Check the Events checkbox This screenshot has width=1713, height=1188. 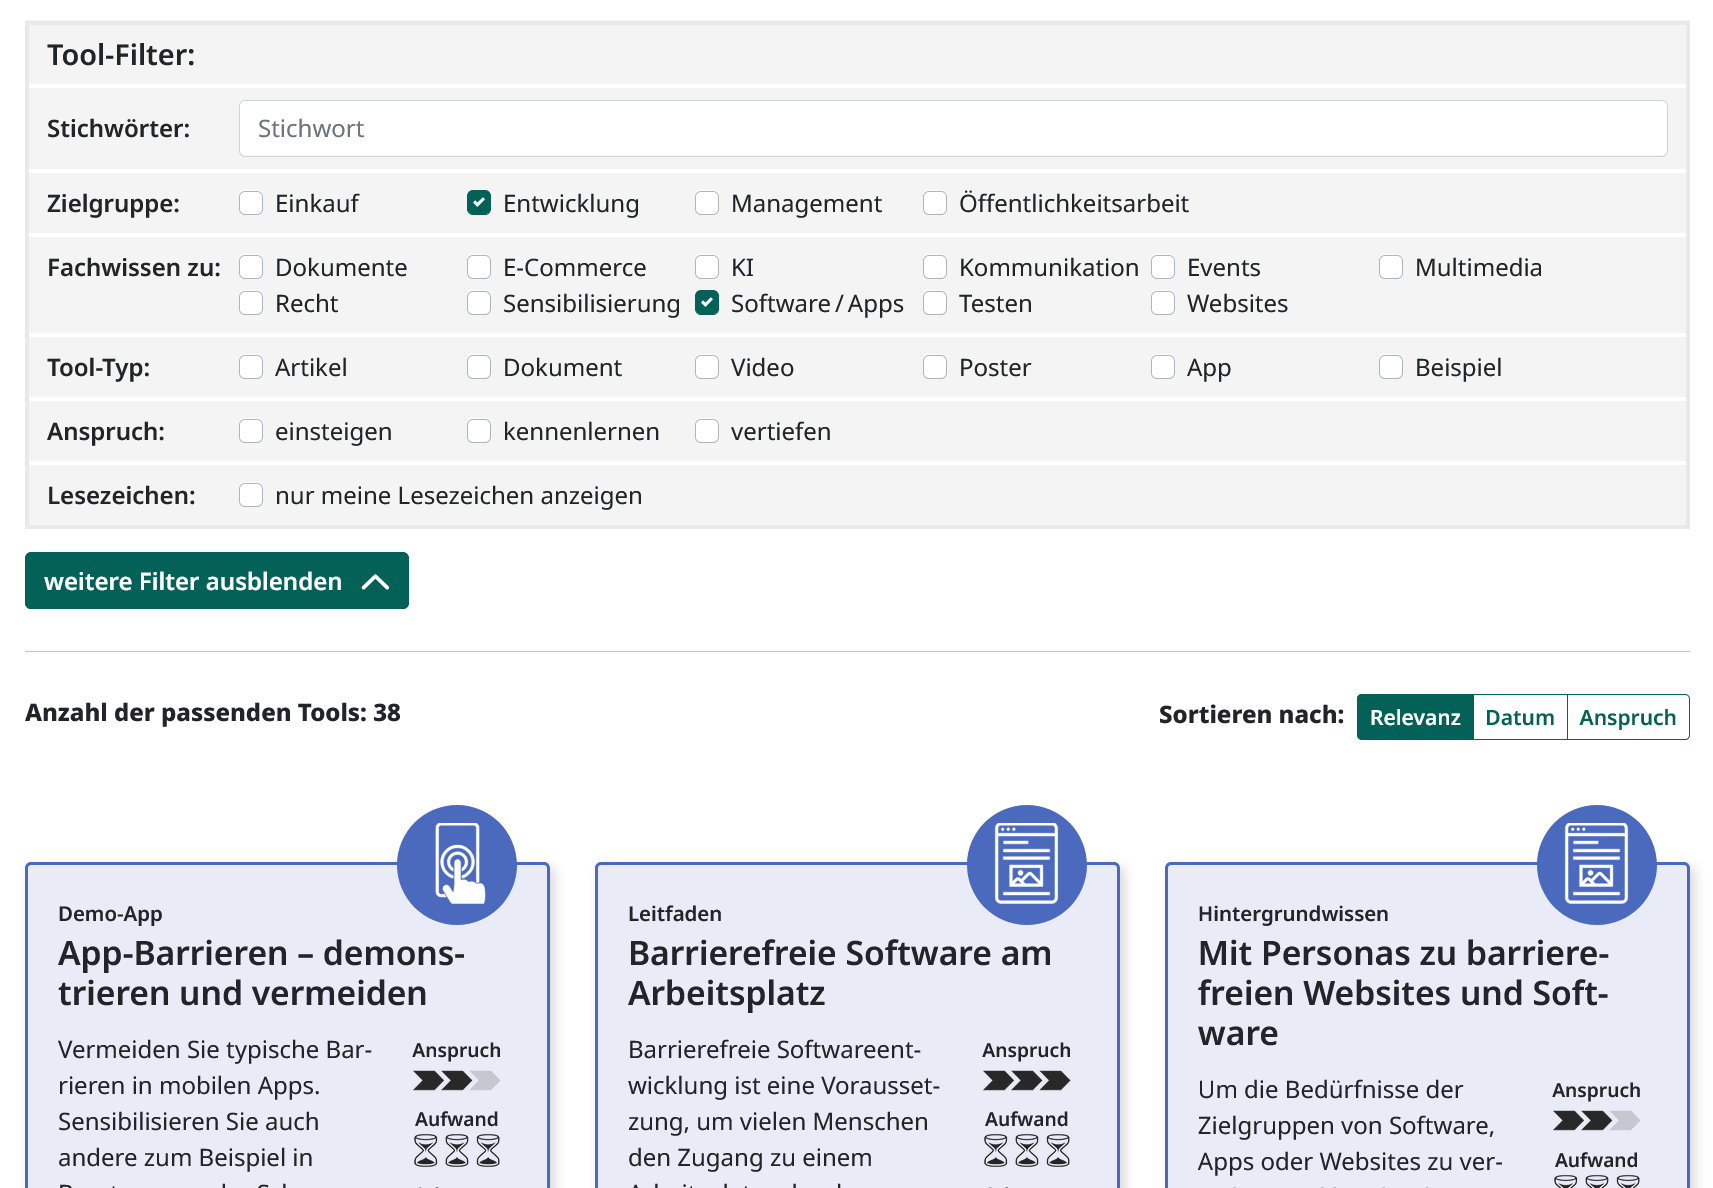1163,267
